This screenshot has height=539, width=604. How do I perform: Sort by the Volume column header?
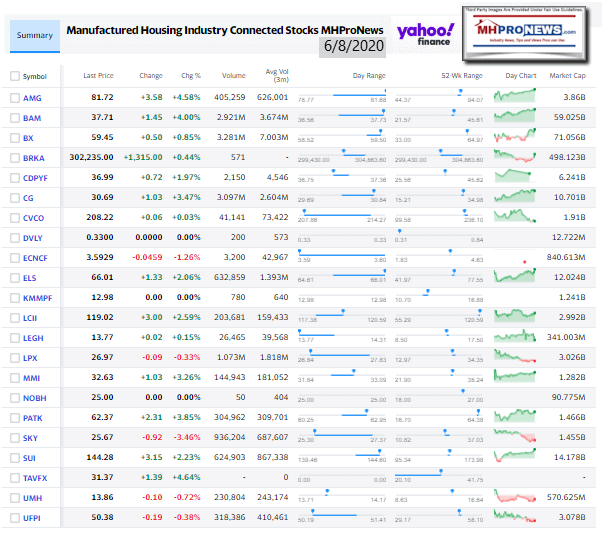click(231, 76)
